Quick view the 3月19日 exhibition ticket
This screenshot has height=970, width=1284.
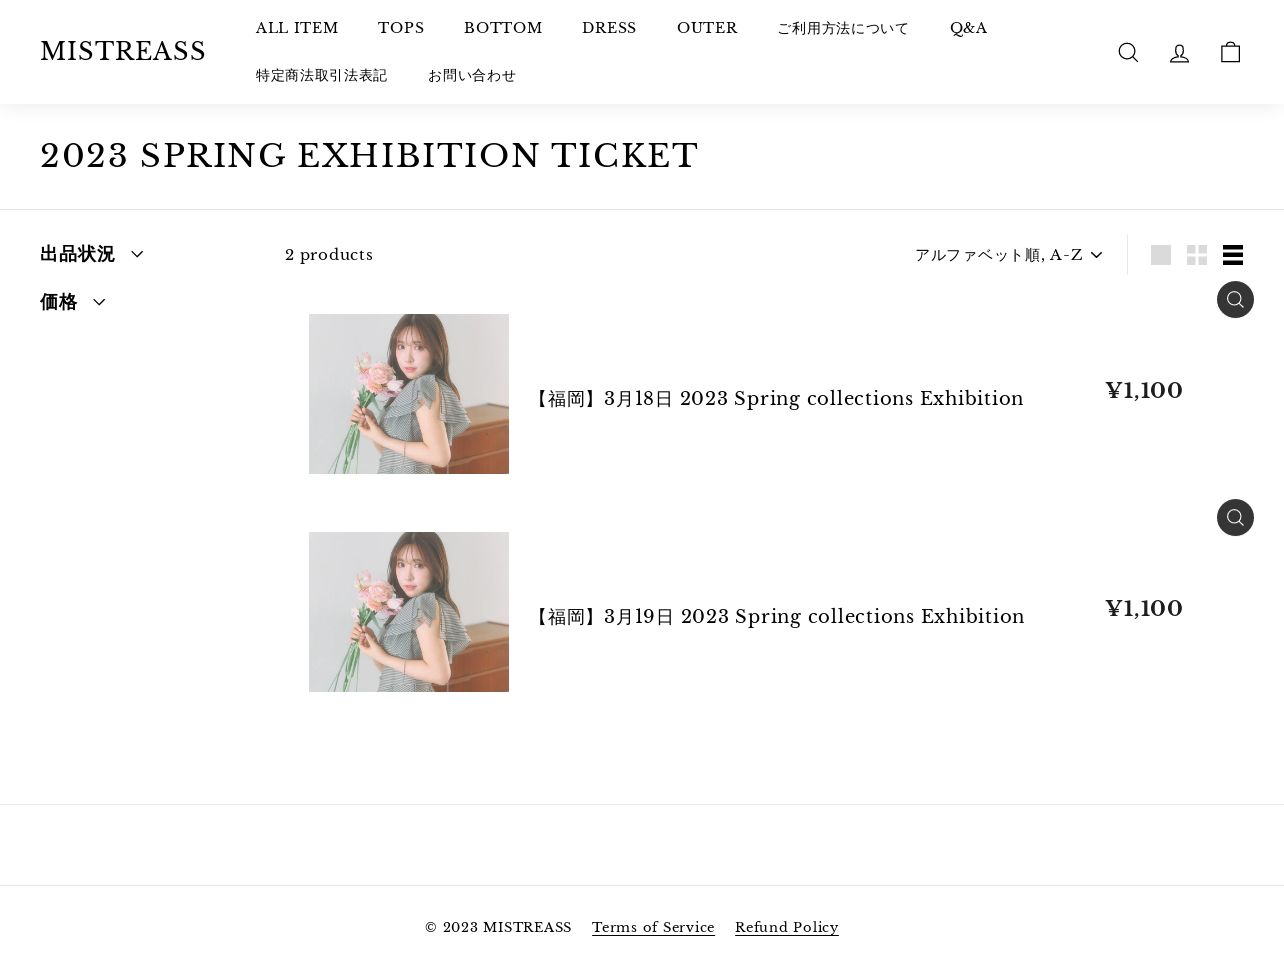click(x=1235, y=517)
